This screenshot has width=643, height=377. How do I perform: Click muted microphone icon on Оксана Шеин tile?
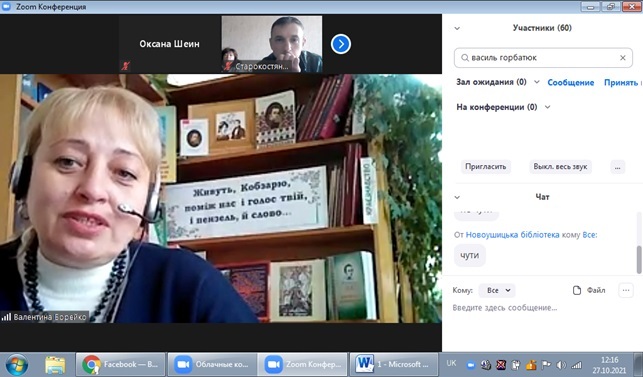point(125,66)
